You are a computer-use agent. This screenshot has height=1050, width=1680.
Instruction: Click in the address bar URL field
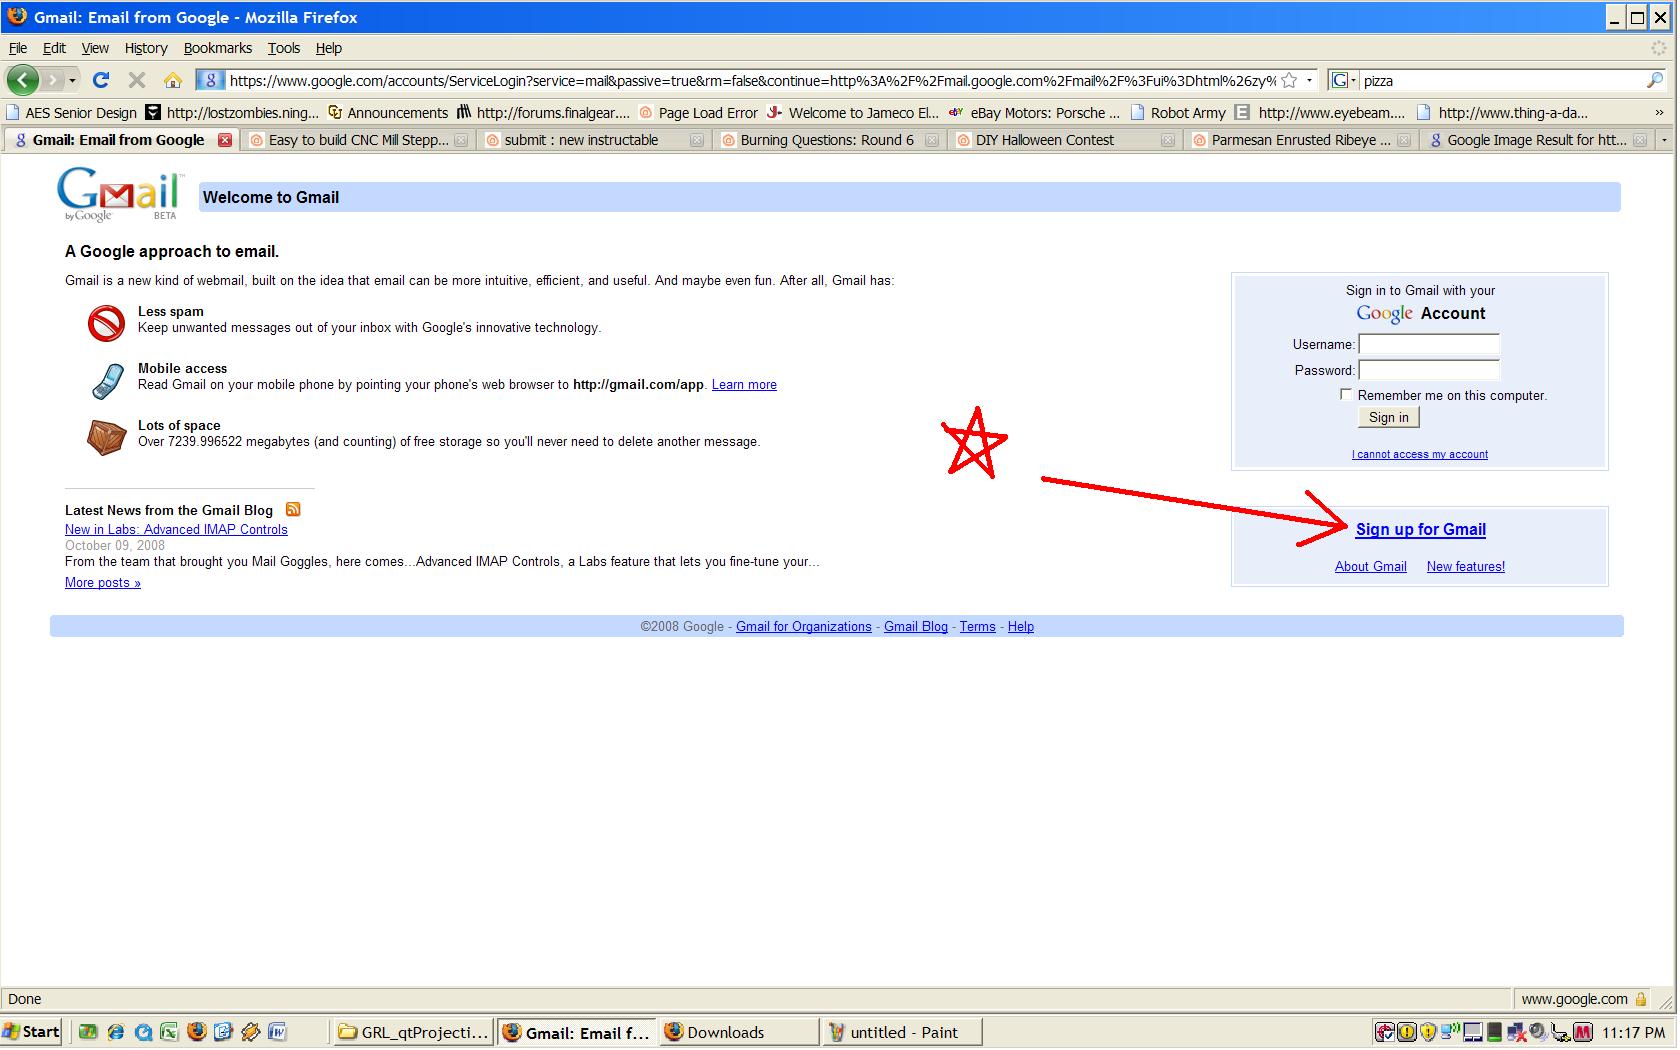[752, 80]
